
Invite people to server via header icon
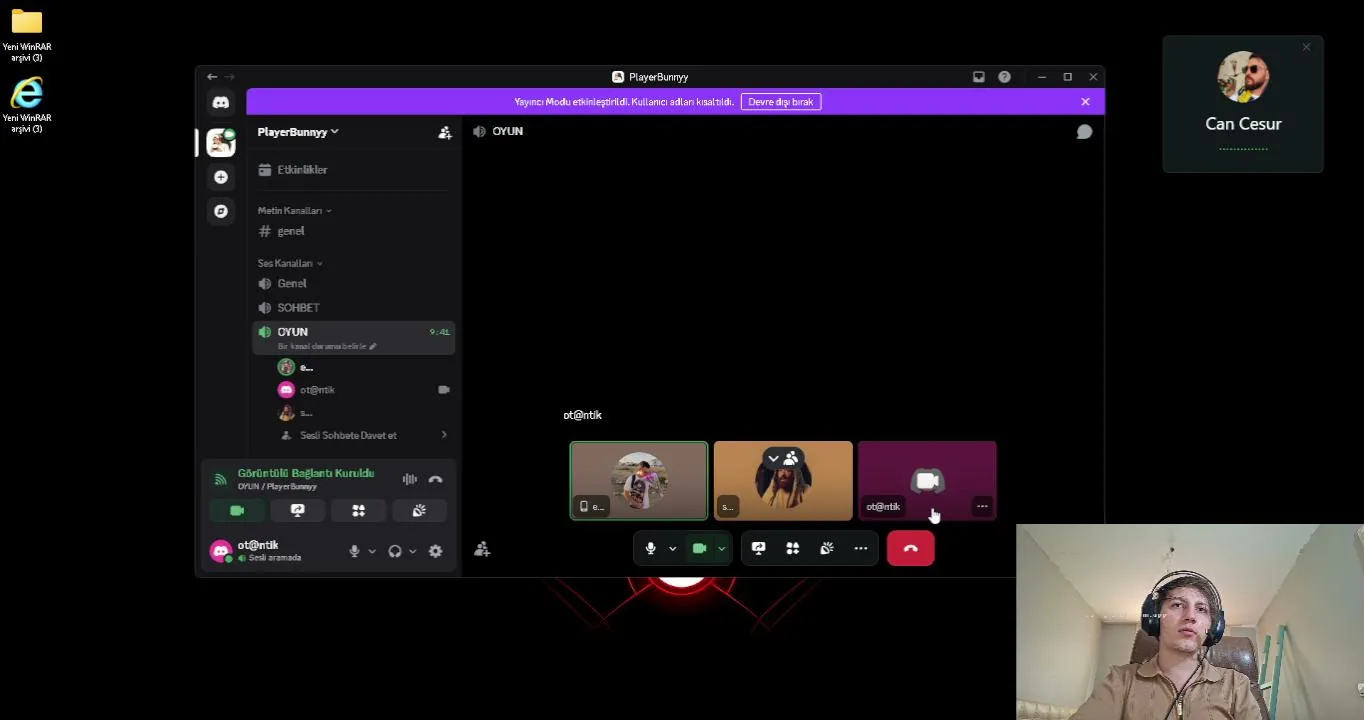(x=445, y=132)
